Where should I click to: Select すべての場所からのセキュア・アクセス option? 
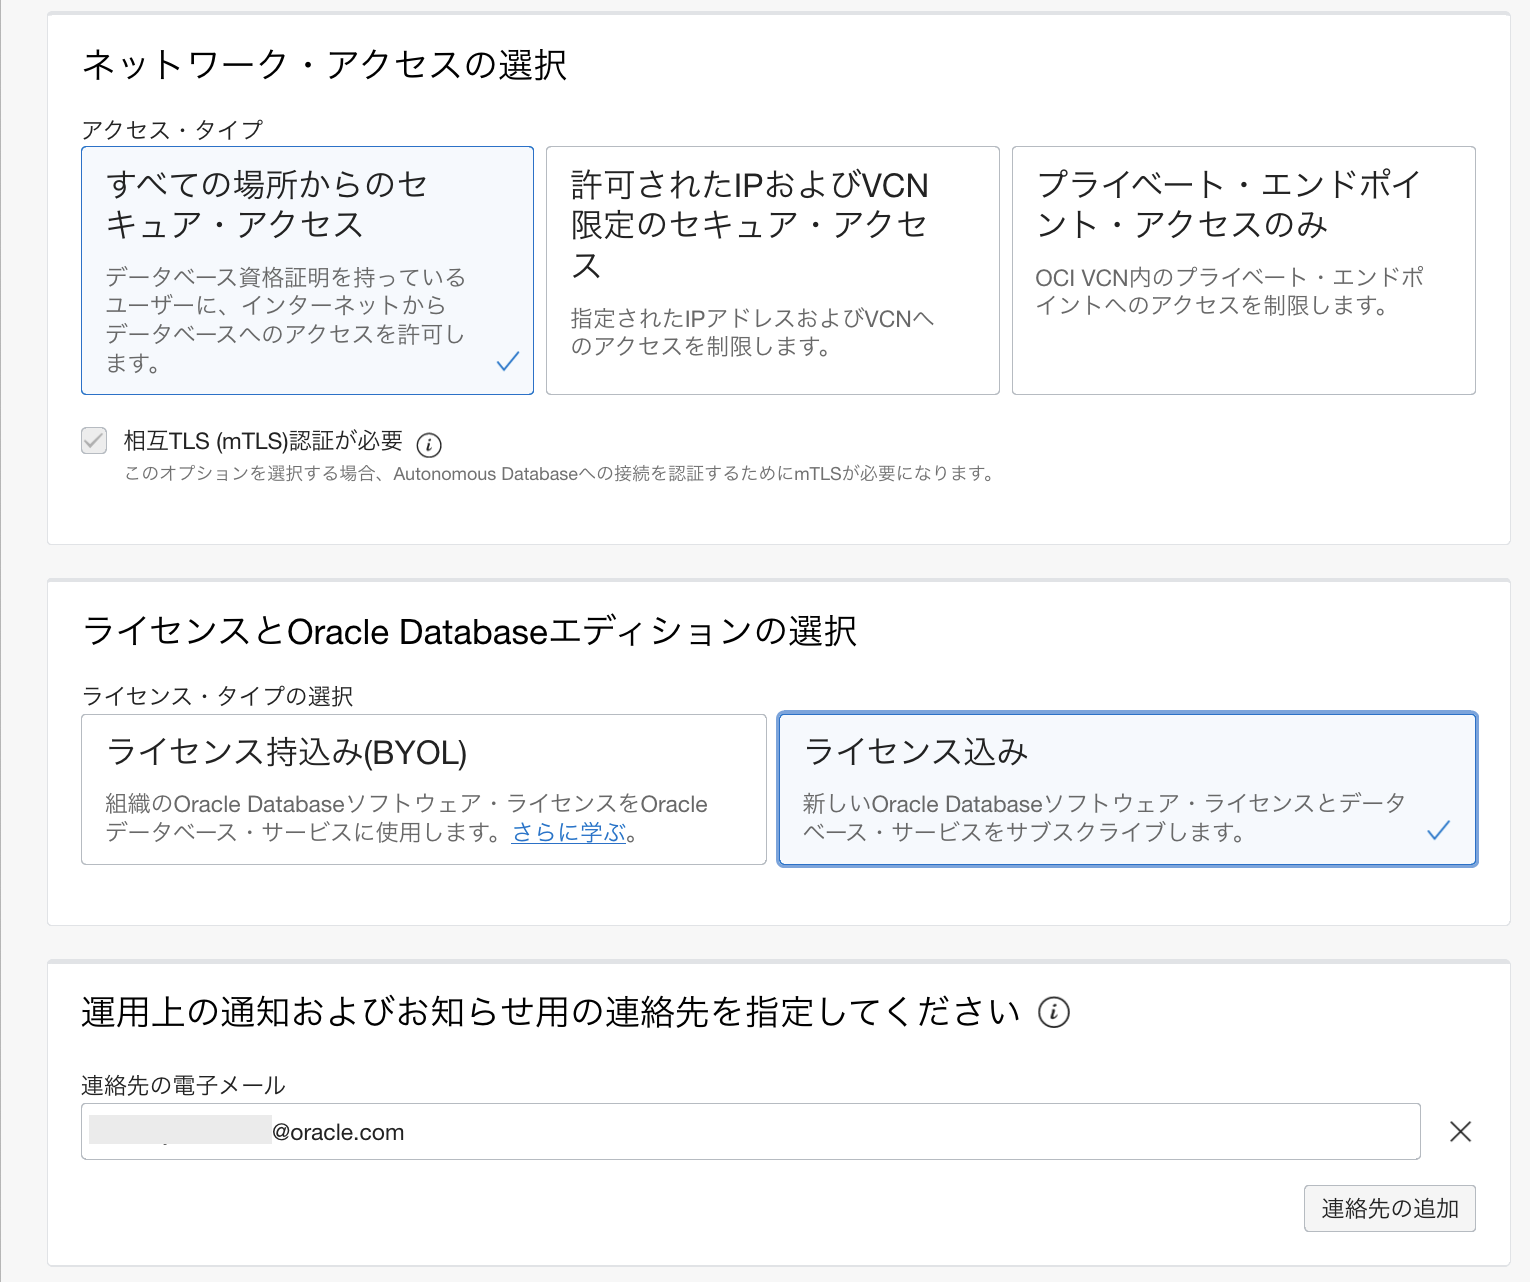(307, 270)
